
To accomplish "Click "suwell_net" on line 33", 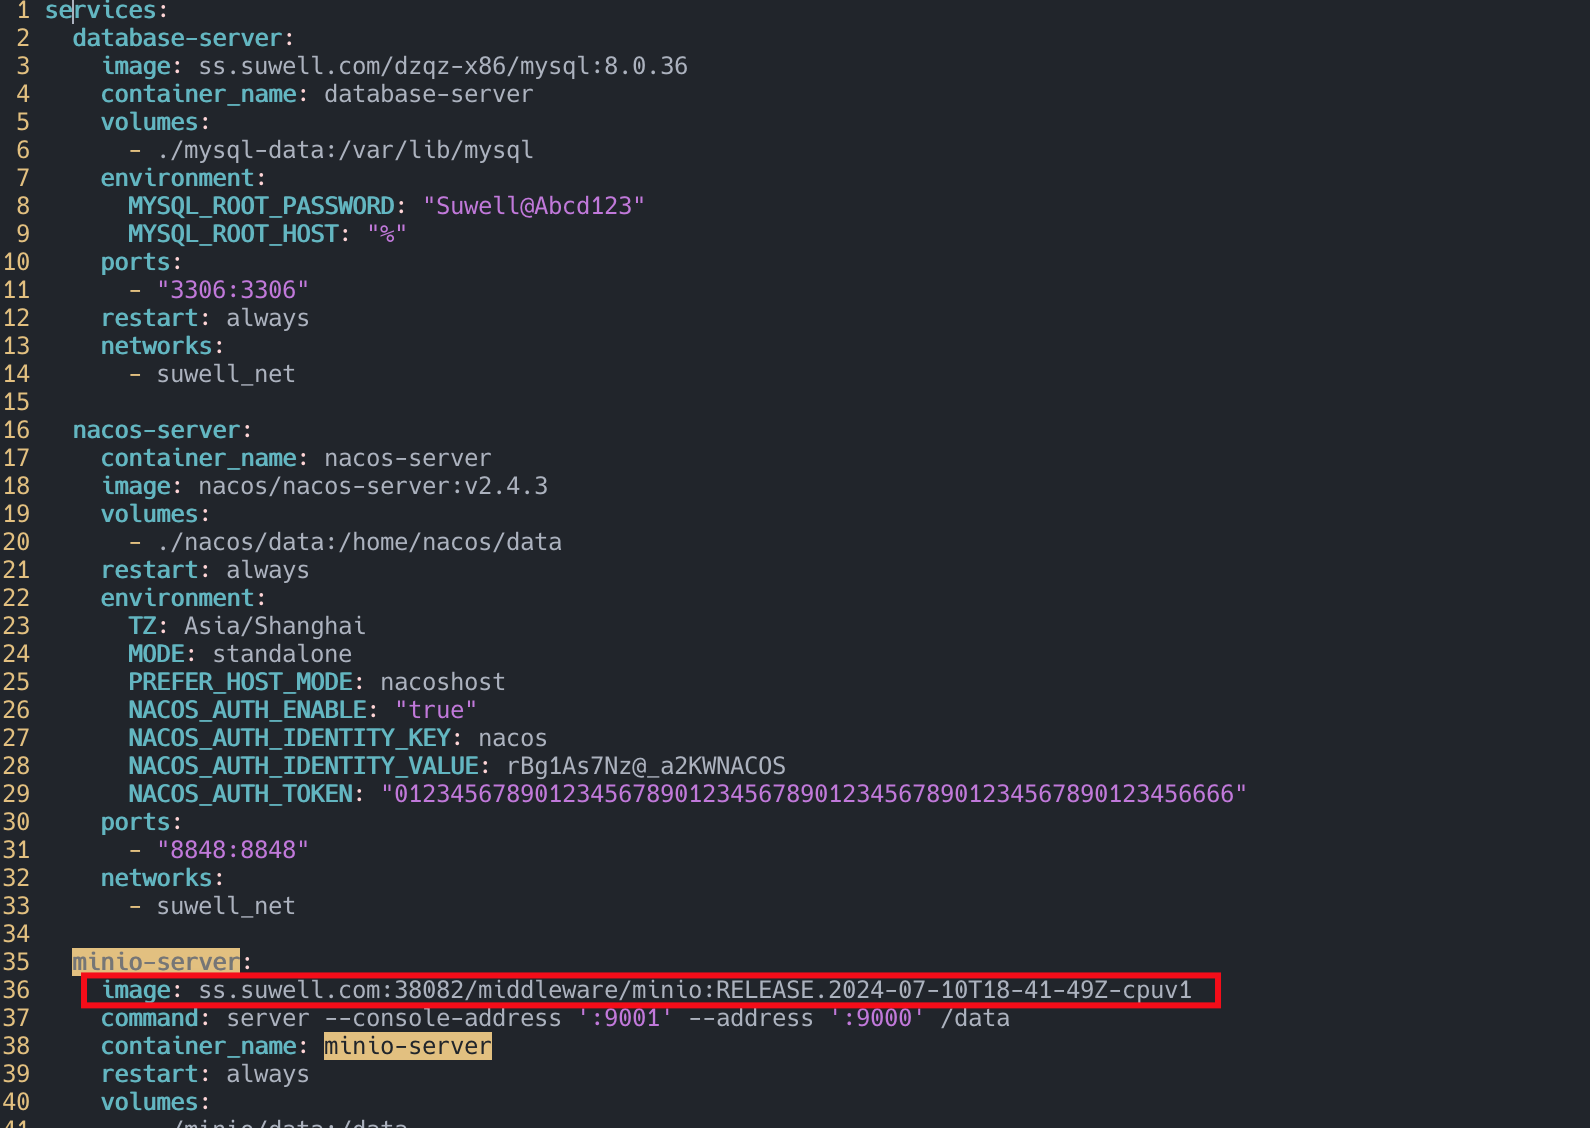I will [226, 906].
